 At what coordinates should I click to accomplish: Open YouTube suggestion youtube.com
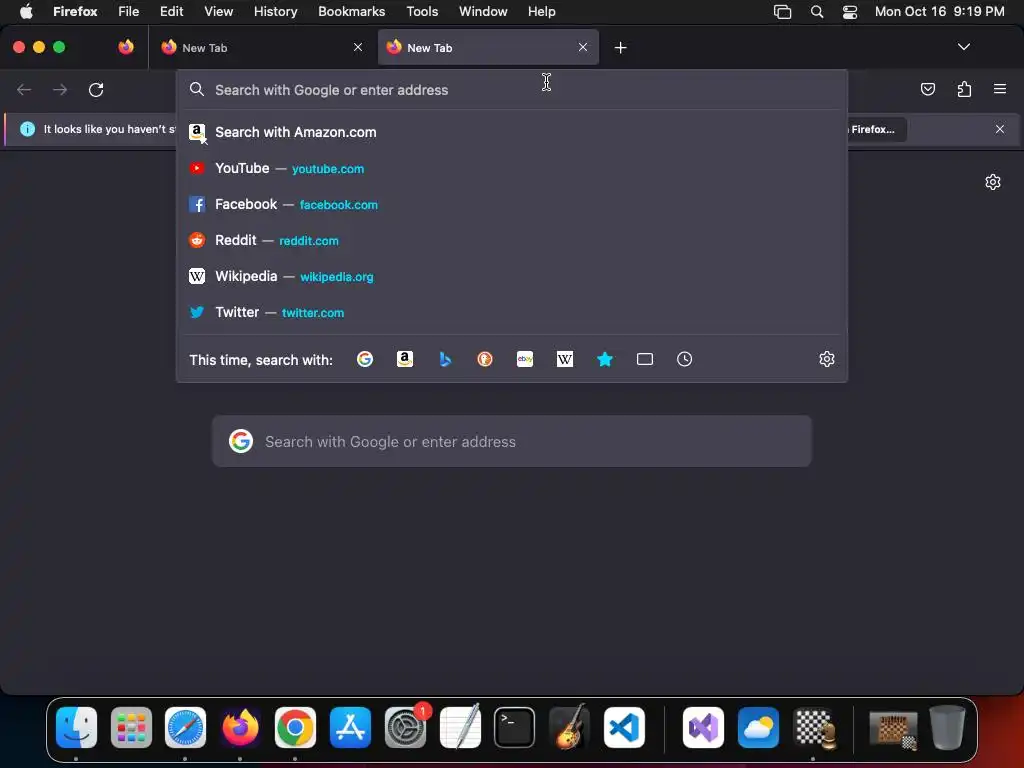(x=512, y=168)
